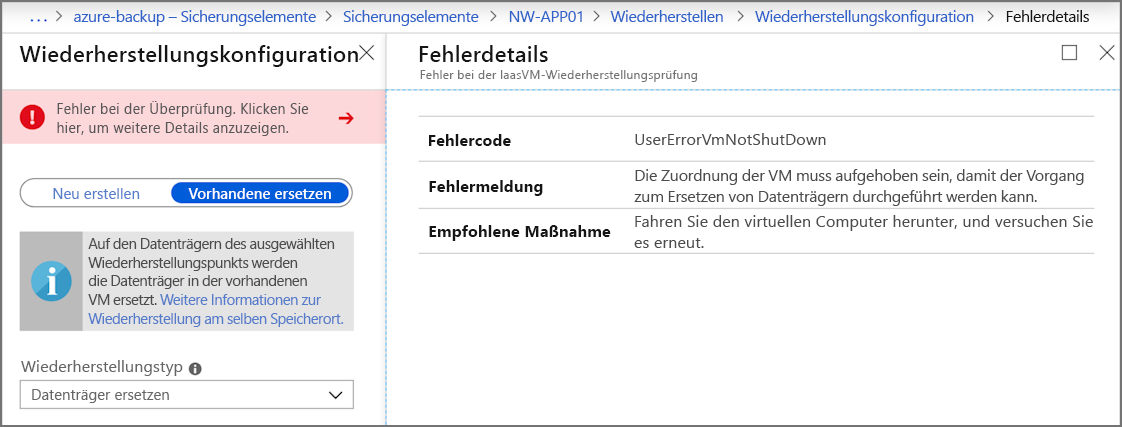
Task: Open 'Weitere Informationen zur Wiederherstellung' link
Action: pyautogui.click(x=216, y=309)
